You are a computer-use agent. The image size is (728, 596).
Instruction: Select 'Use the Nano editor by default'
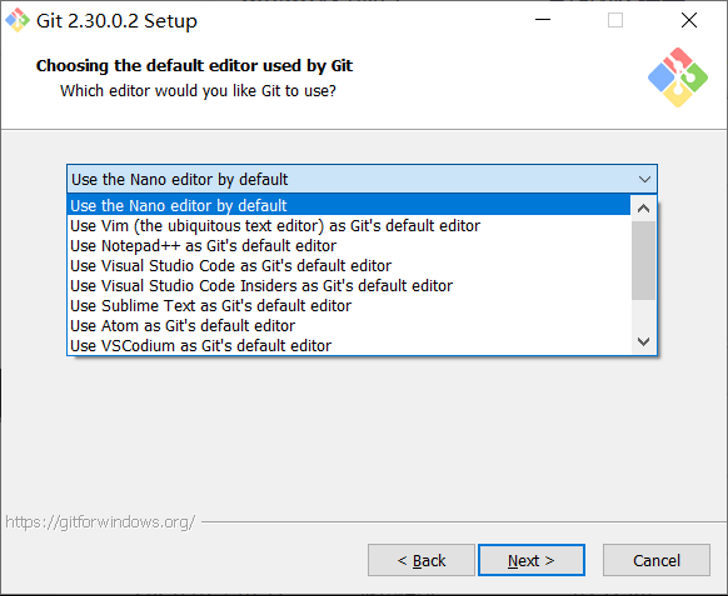click(x=179, y=206)
